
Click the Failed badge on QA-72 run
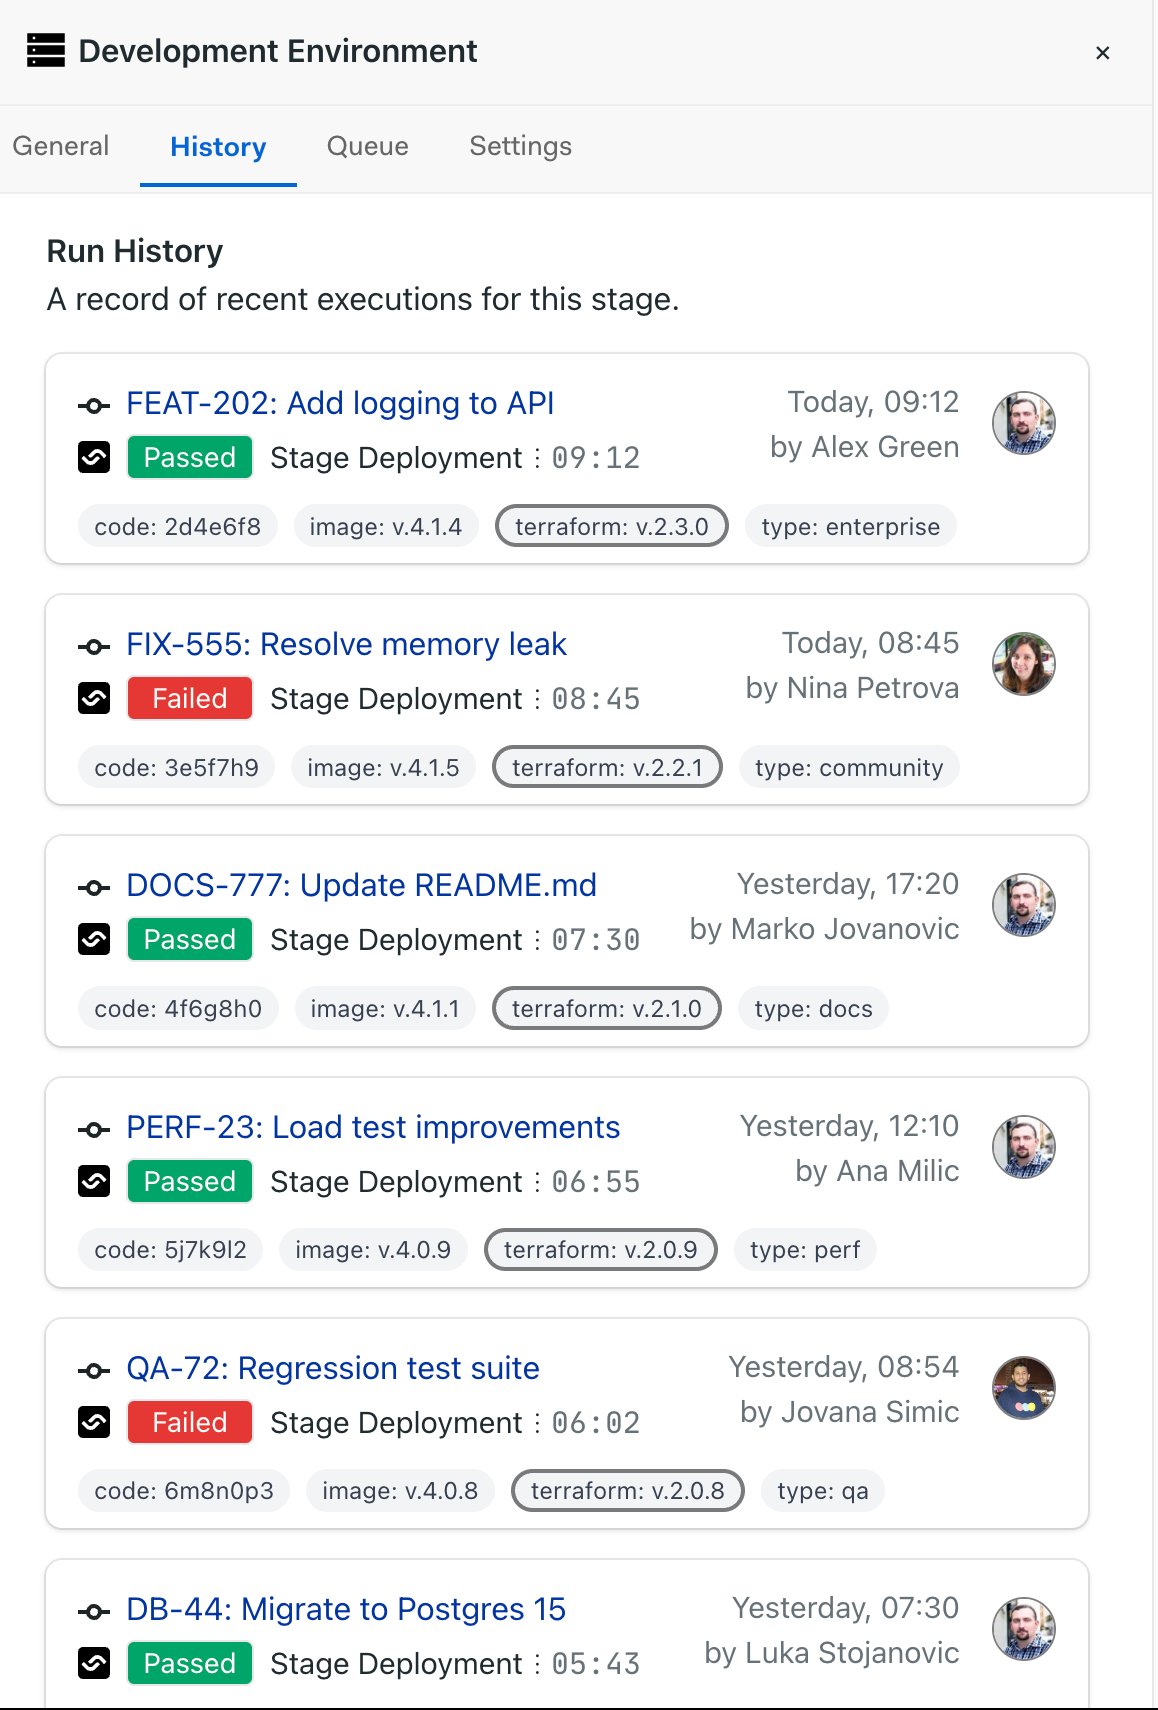point(190,1422)
